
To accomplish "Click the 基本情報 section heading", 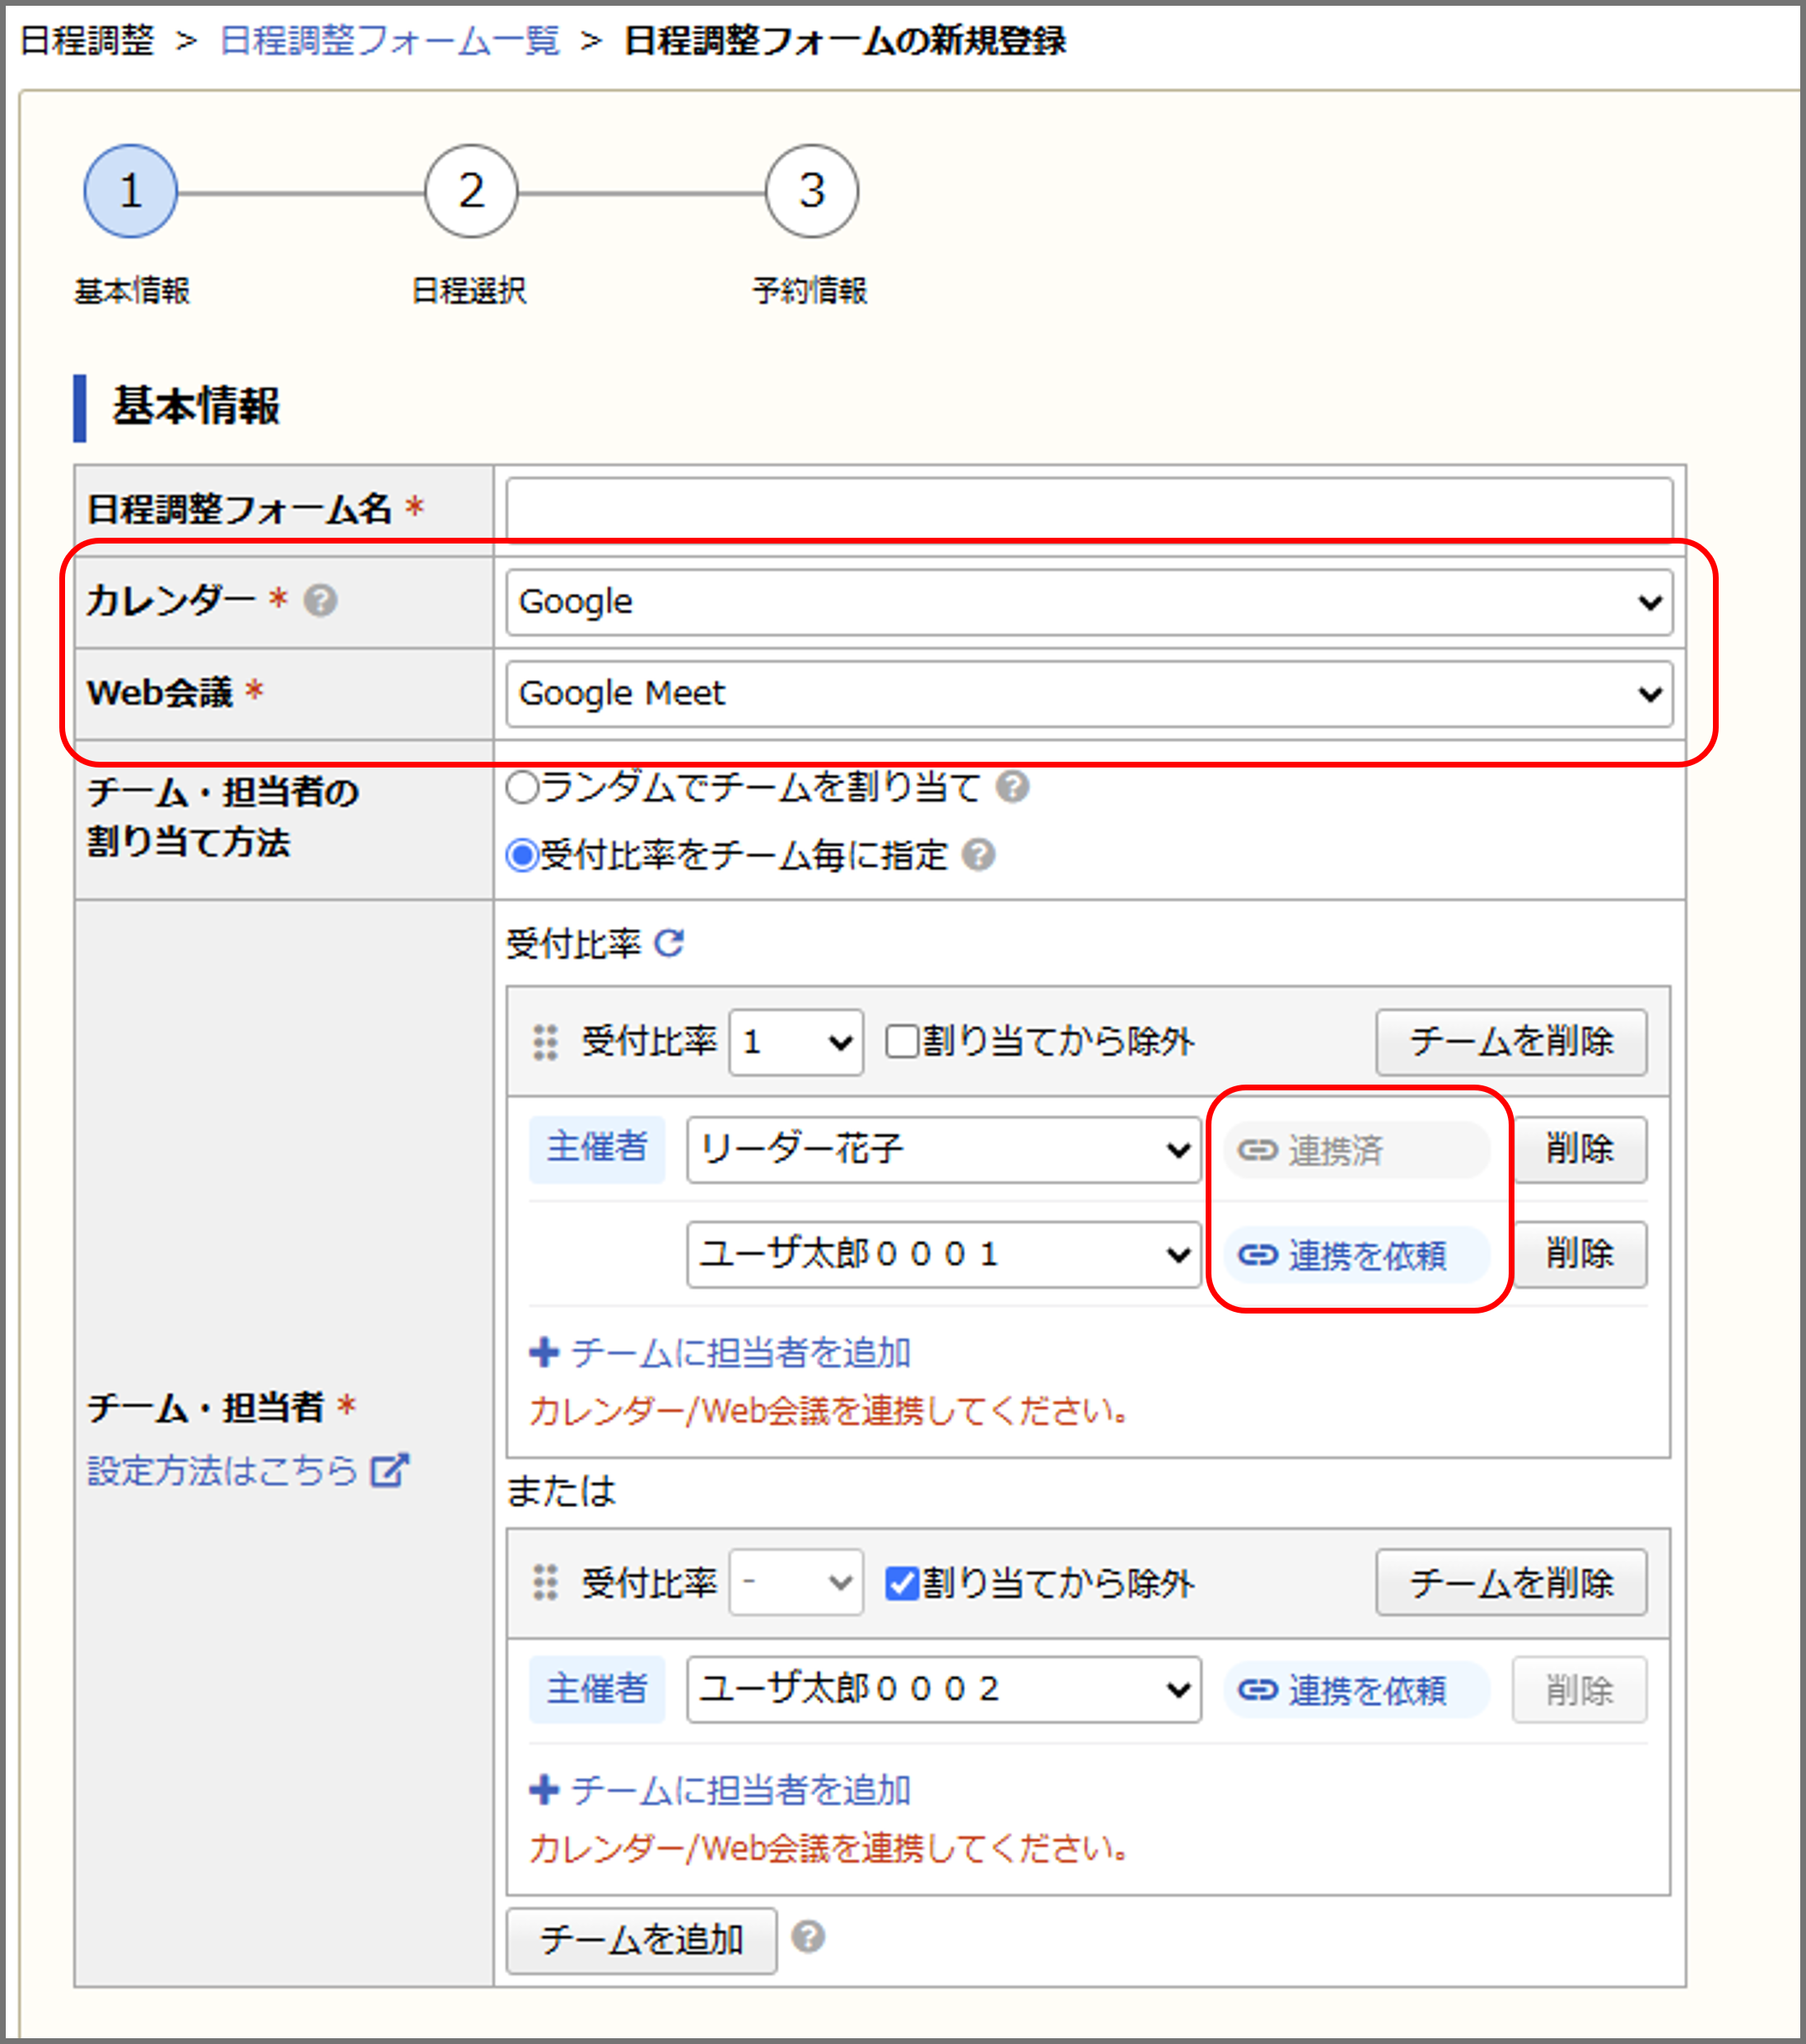I will (196, 407).
